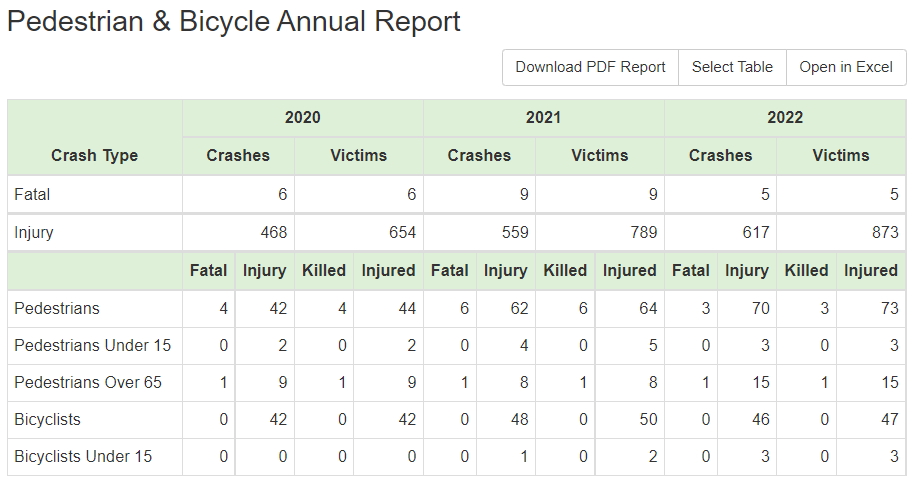The width and height of the screenshot is (914, 486).
Task: Select the 2020 injury crashes value 468
Action: pyautogui.click(x=273, y=233)
